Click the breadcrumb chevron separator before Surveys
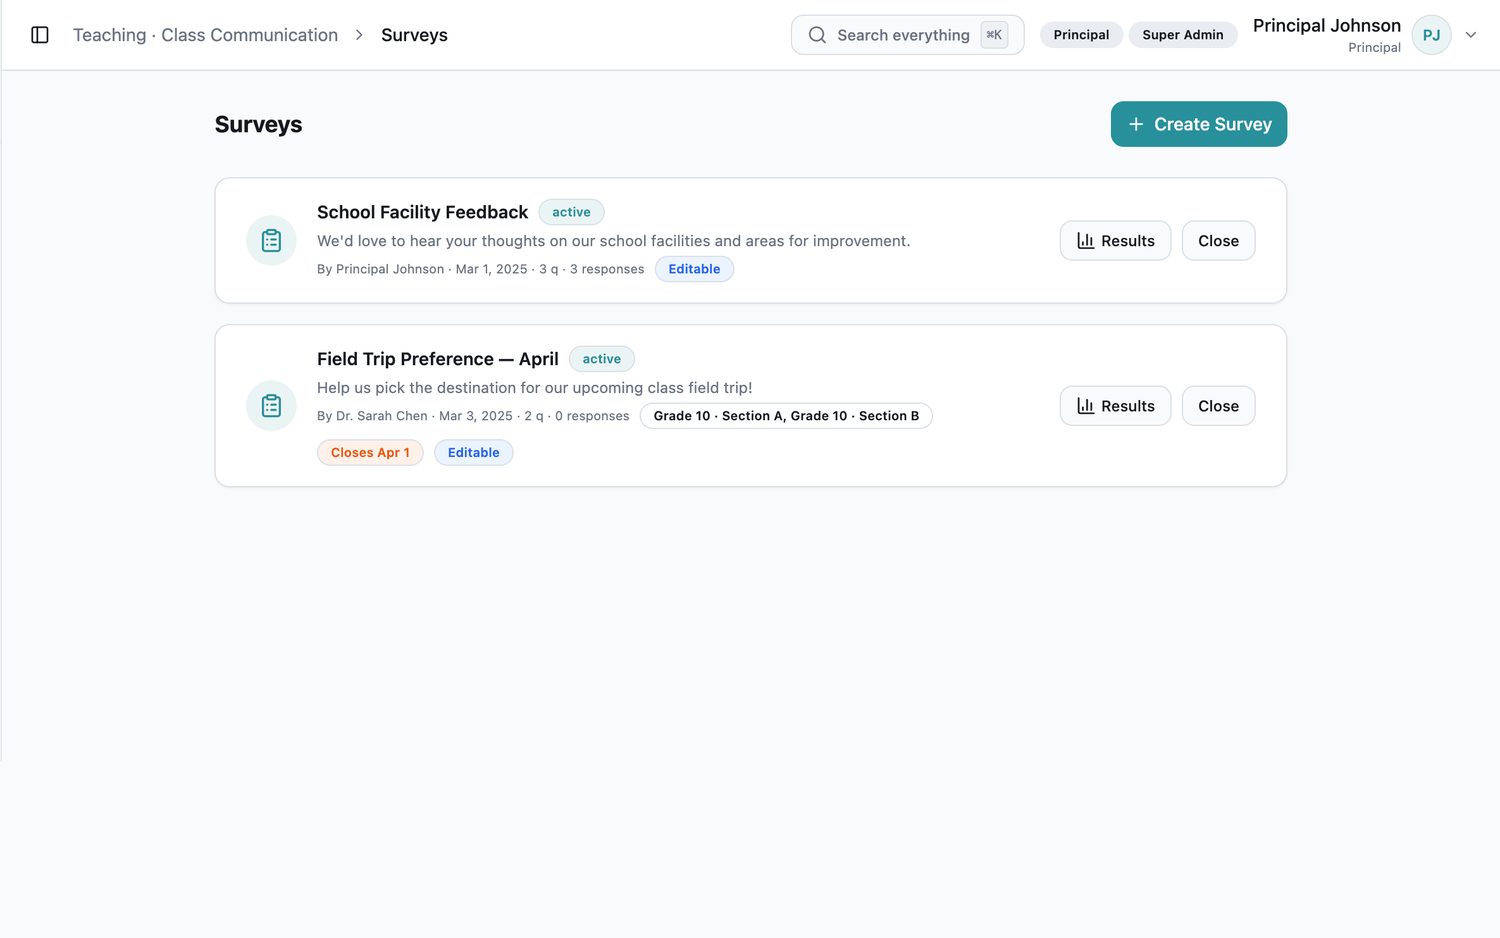This screenshot has height=938, width=1500. click(x=359, y=35)
